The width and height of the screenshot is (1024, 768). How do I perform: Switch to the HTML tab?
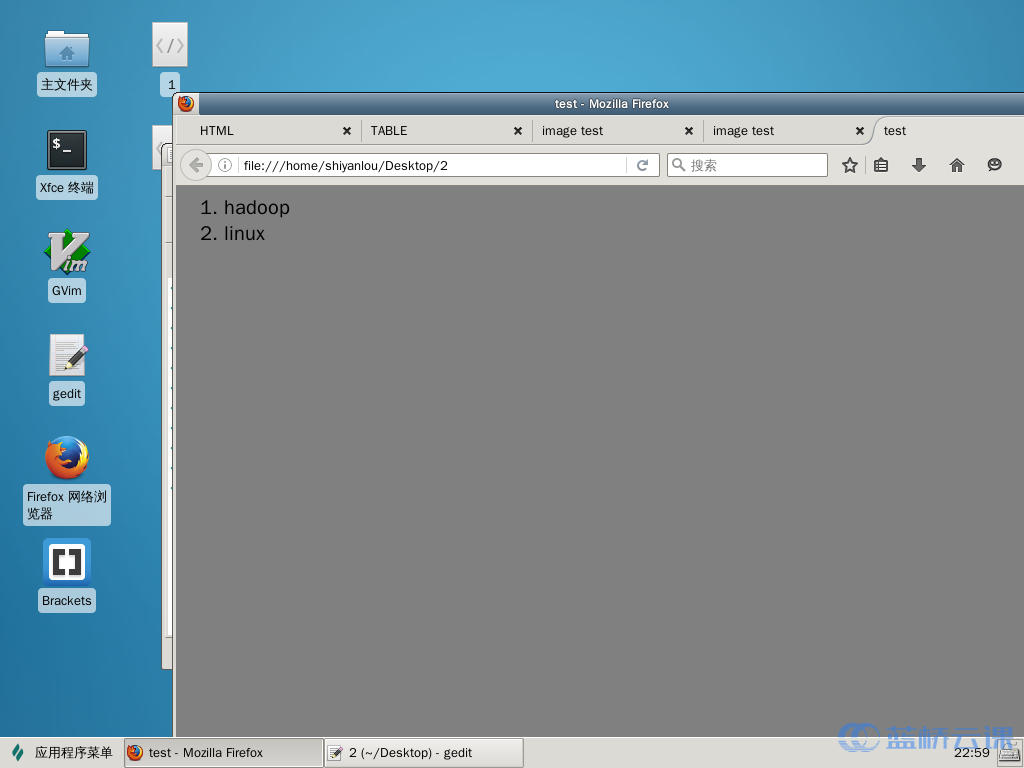click(x=260, y=131)
